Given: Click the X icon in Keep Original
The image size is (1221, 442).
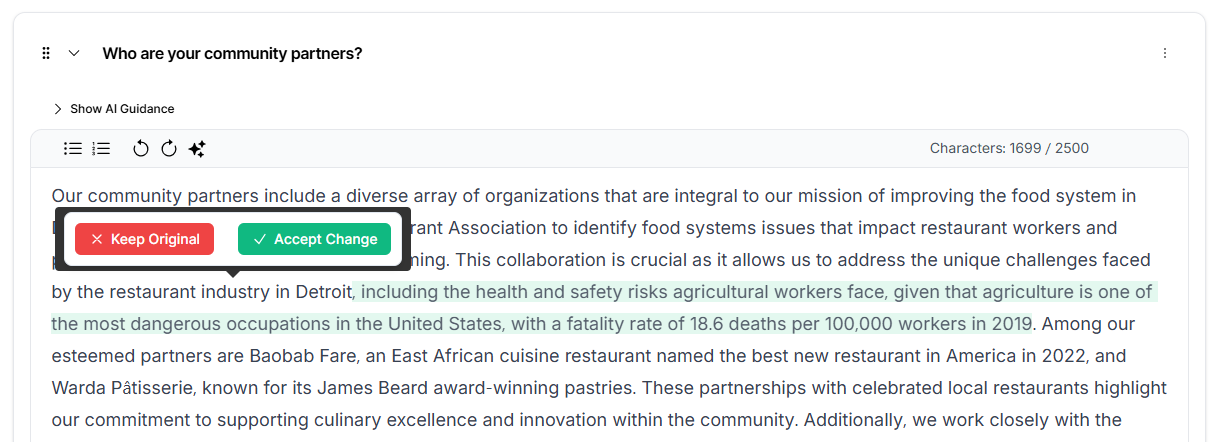Looking at the screenshot, I should tap(97, 239).
